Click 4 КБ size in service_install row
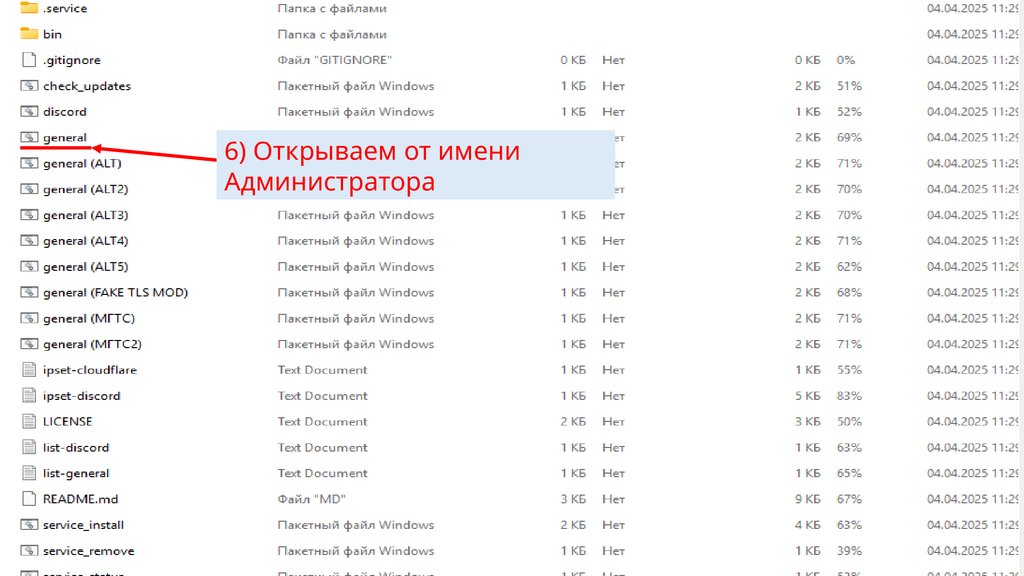The height and width of the screenshot is (576, 1024). click(x=808, y=525)
